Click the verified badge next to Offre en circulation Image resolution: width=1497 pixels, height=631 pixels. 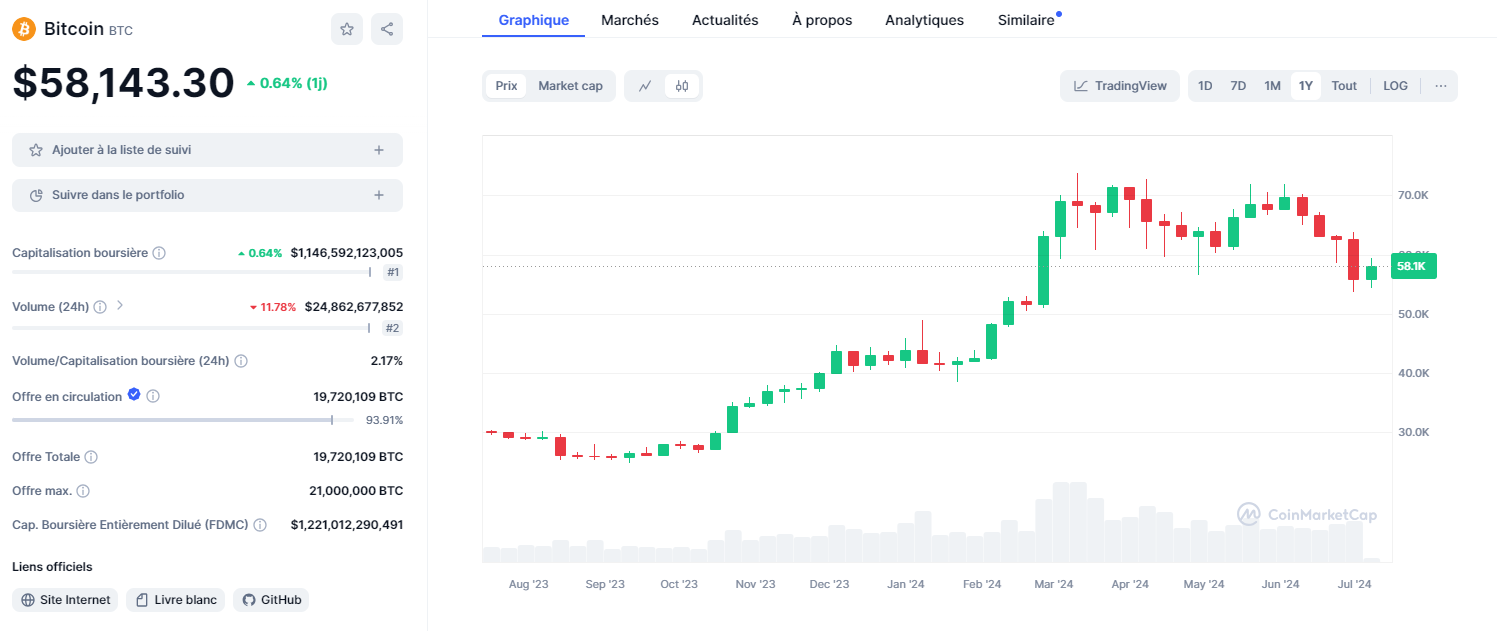[x=133, y=394]
